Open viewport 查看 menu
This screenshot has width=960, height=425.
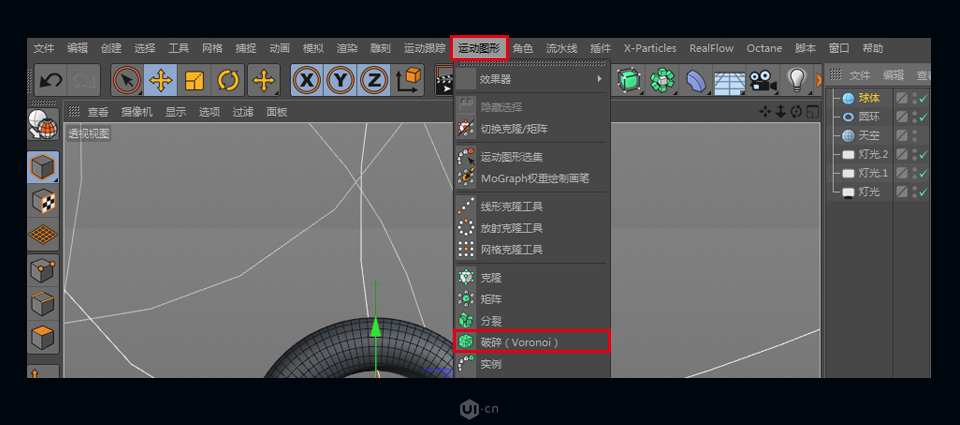pyautogui.click(x=98, y=112)
